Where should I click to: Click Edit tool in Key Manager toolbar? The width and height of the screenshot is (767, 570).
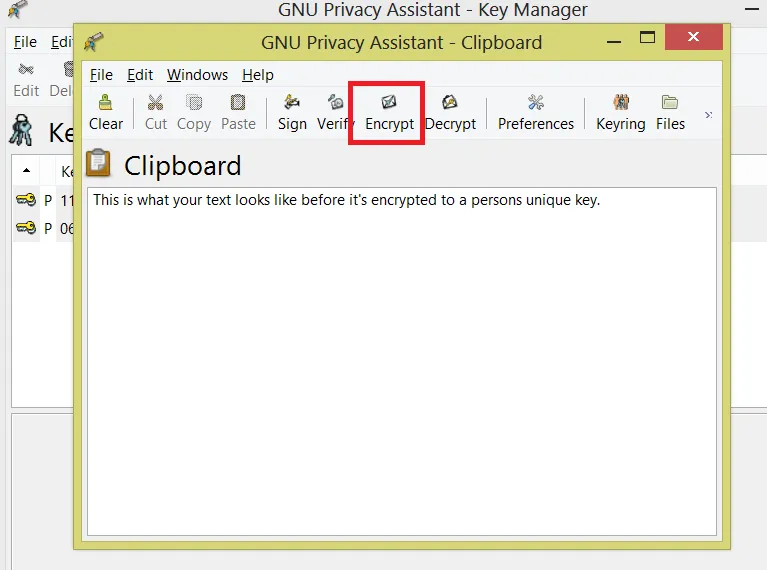(x=26, y=80)
